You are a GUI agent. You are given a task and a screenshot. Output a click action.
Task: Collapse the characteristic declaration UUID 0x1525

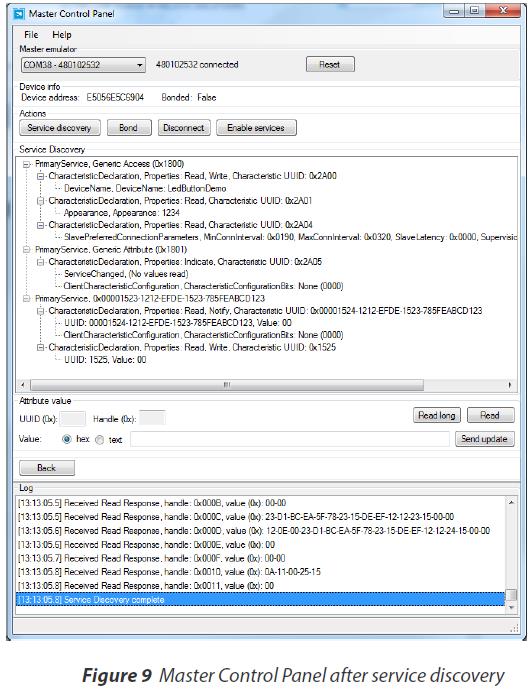pos(40,348)
